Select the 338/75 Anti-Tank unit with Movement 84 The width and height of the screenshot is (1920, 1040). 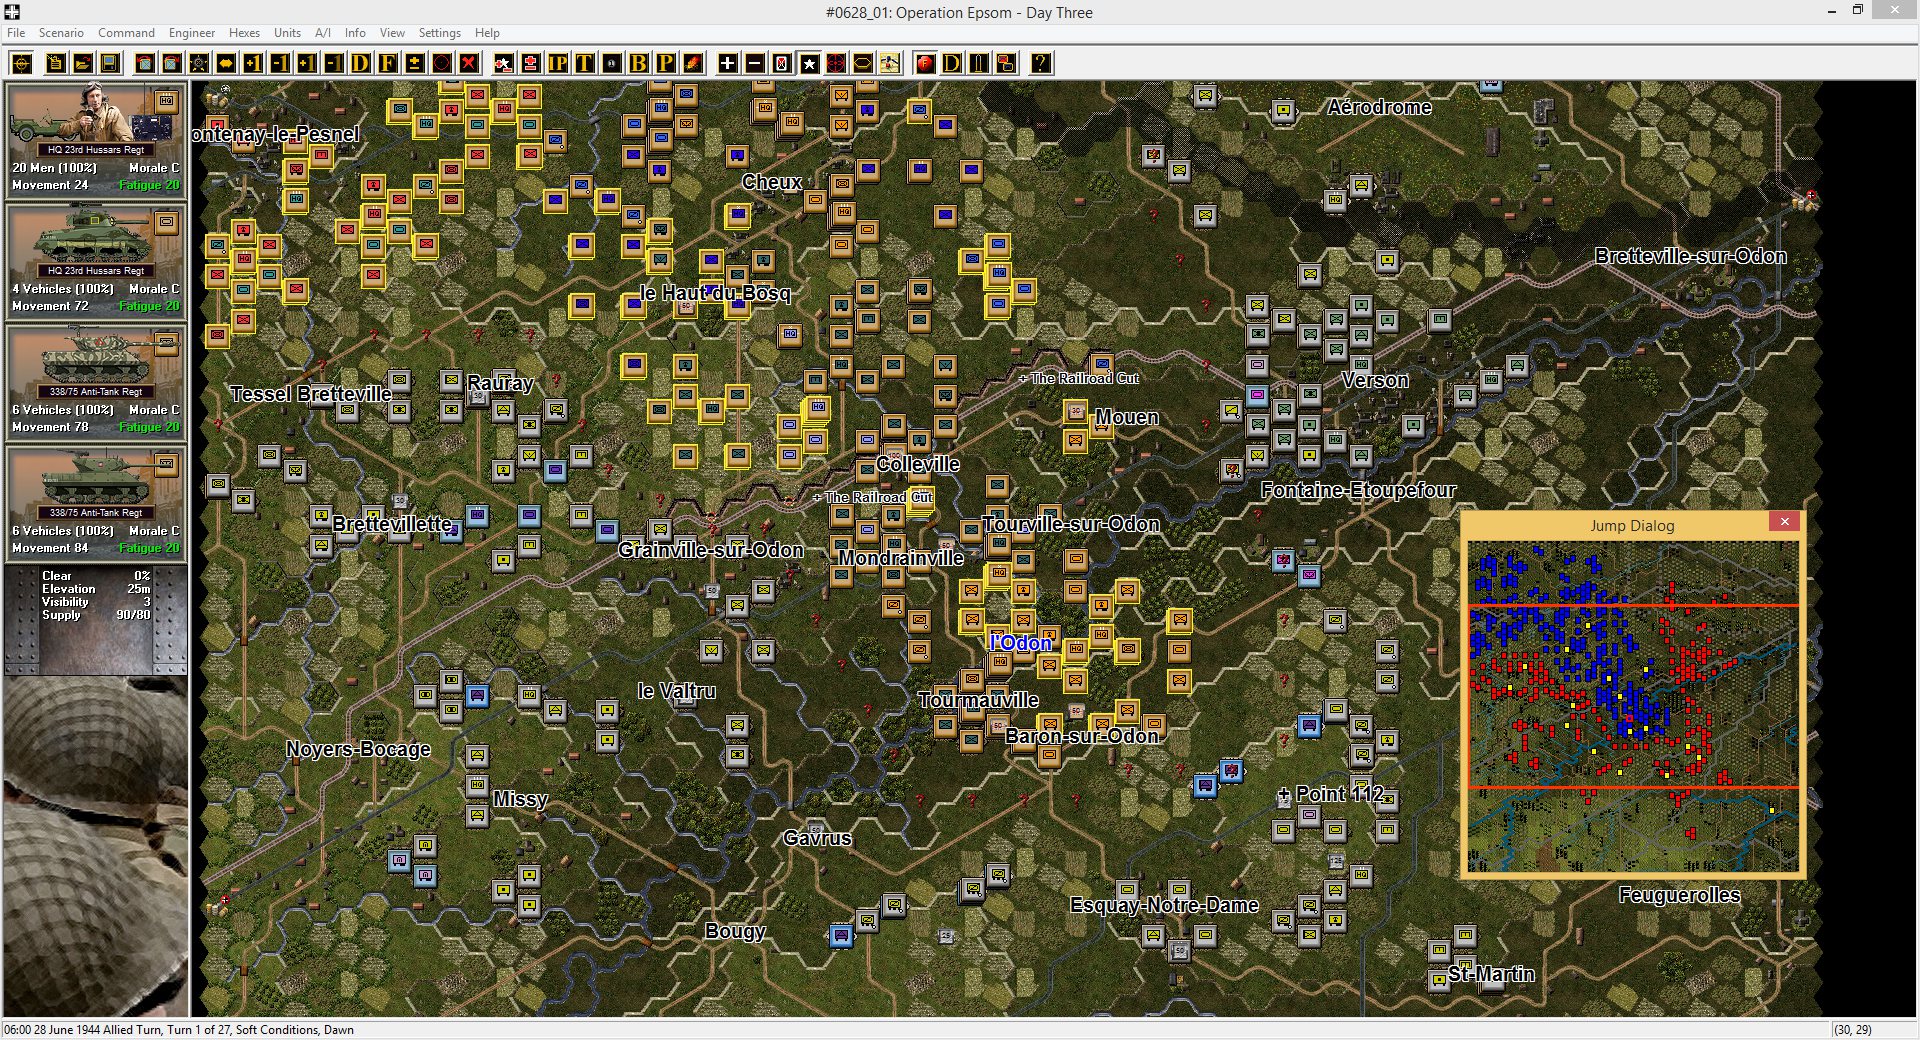tap(96, 503)
